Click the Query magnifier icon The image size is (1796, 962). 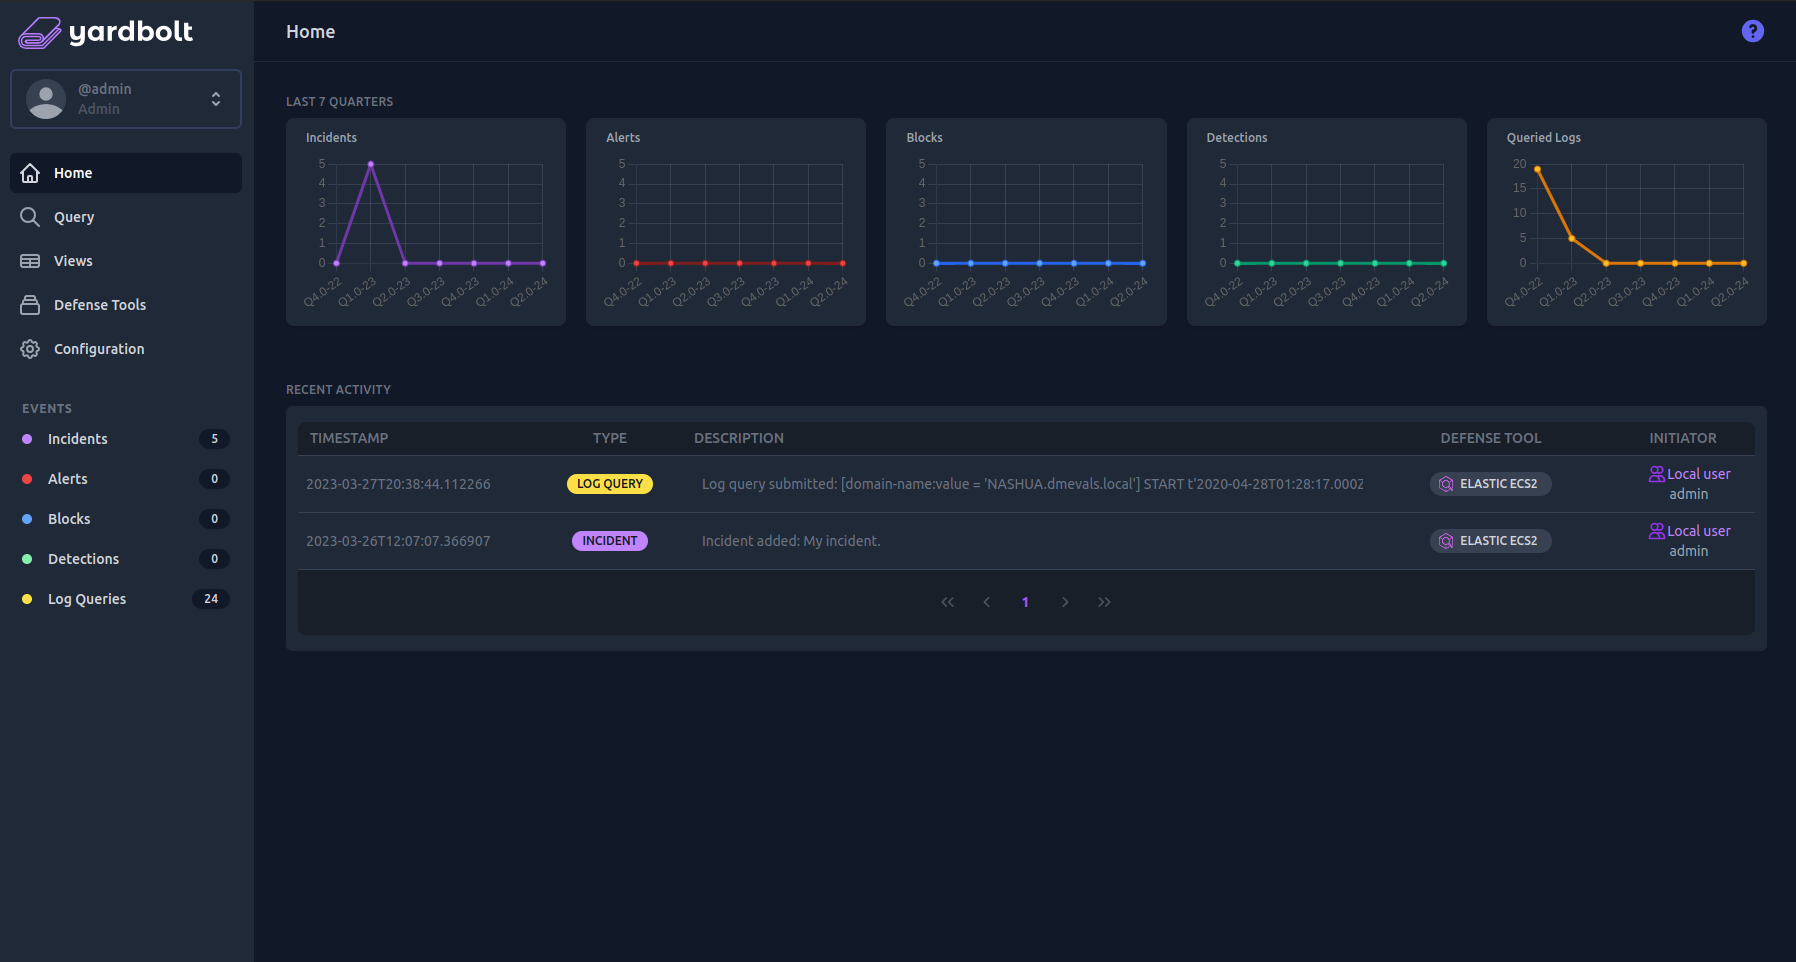click(30, 217)
